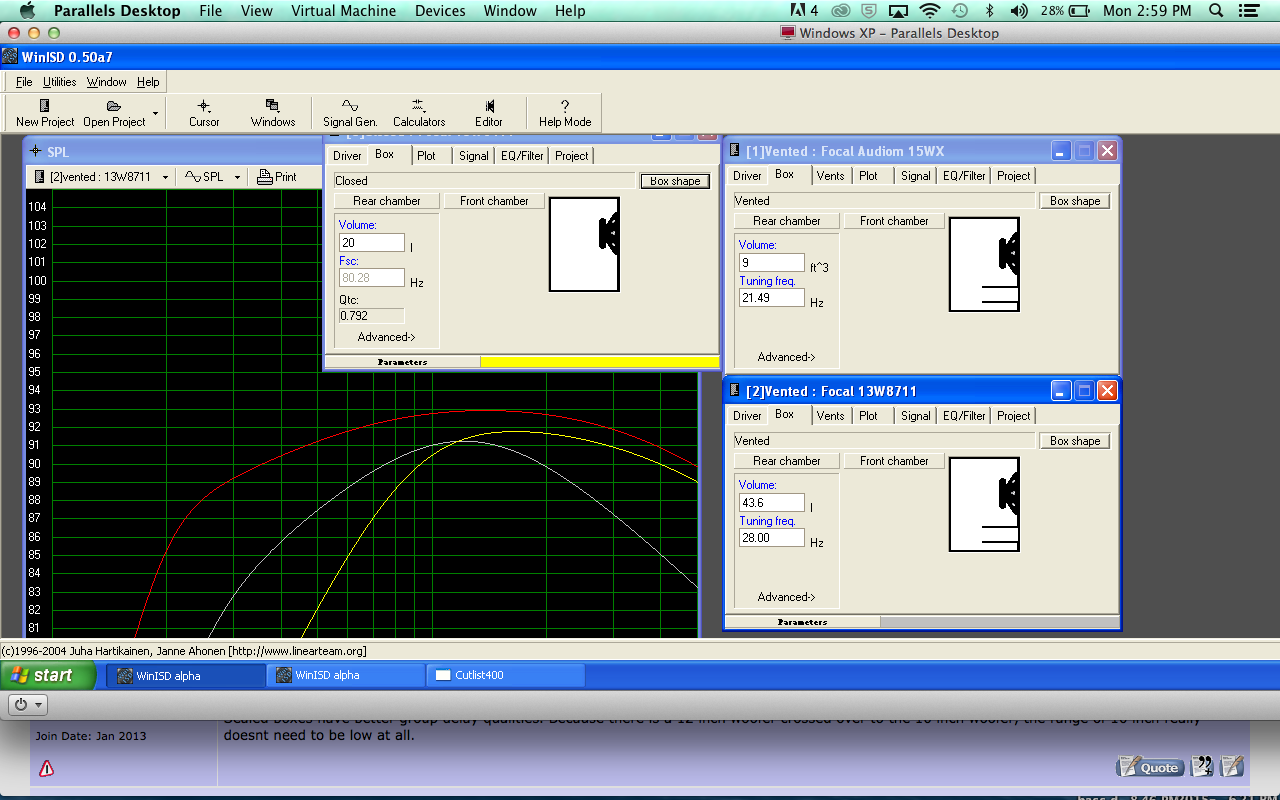Click the Volume field showing 20
This screenshot has height=800, width=1280.
click(x=371, y=243)
